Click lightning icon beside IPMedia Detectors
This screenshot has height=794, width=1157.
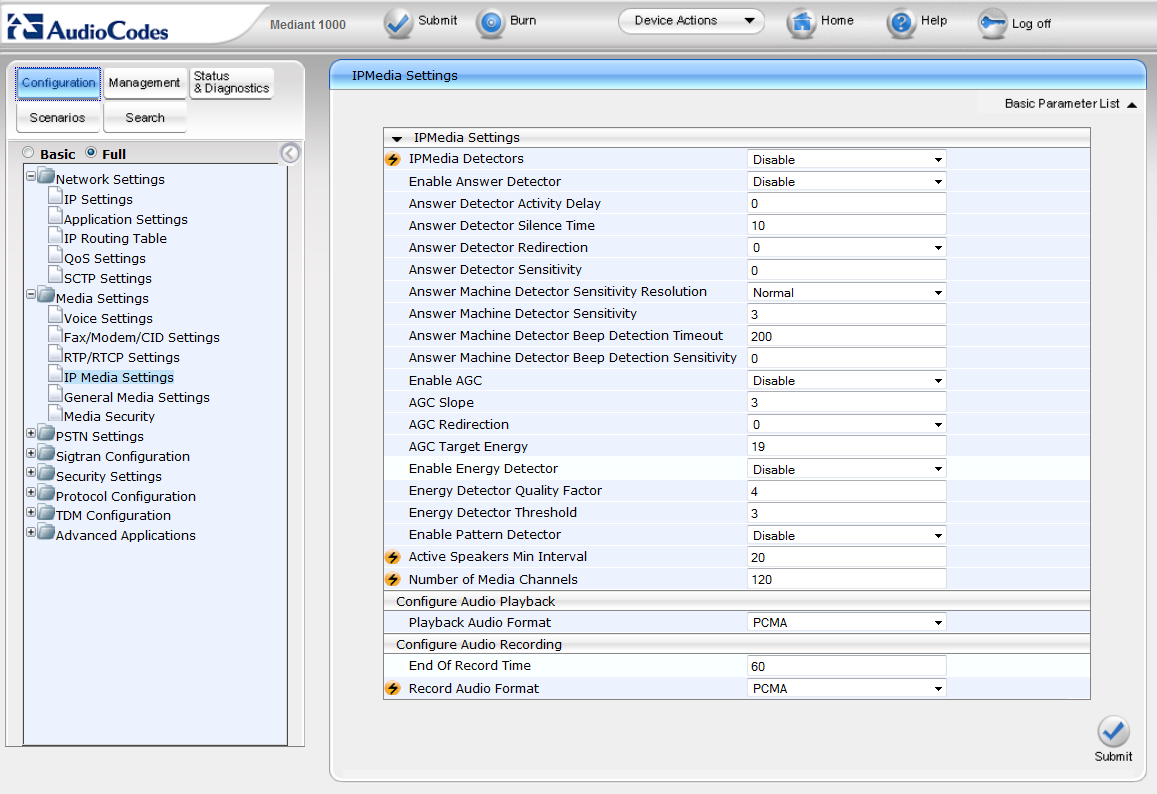pos(393,160)
